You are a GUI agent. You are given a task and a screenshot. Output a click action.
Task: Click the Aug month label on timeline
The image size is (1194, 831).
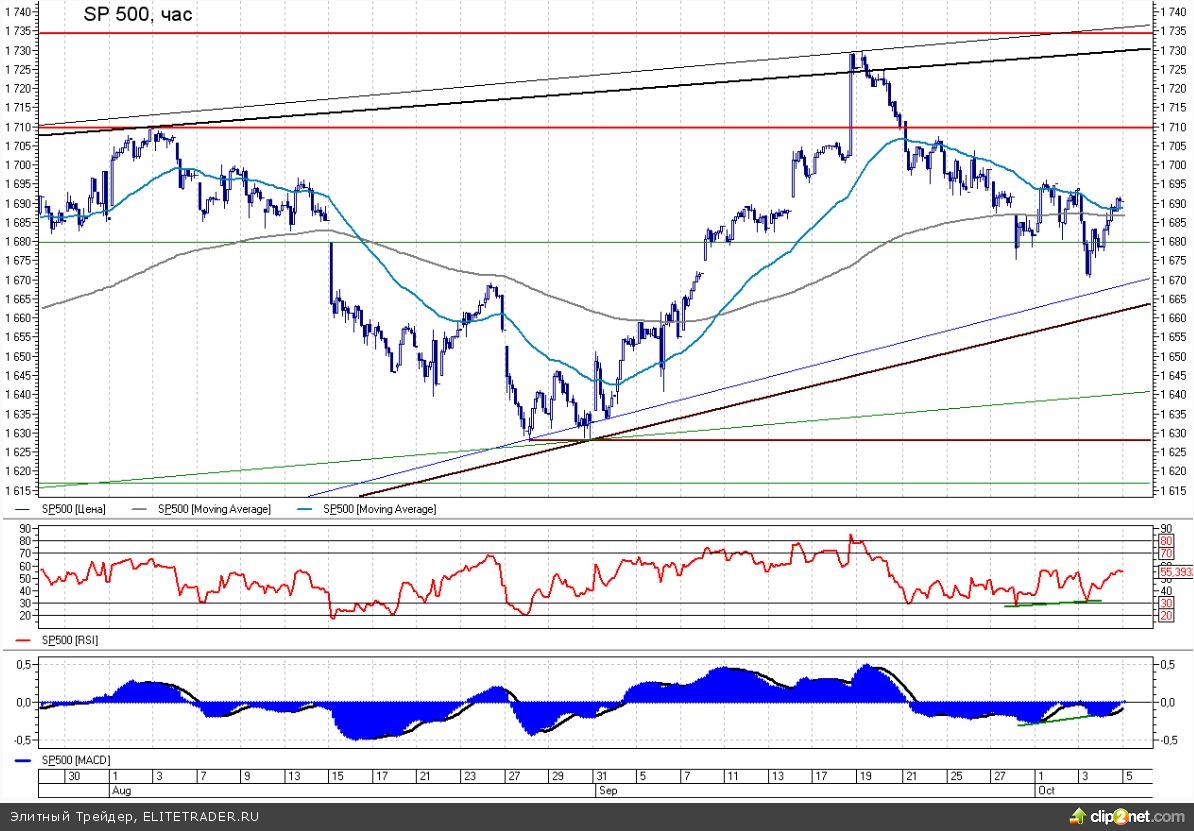[122, 789]
